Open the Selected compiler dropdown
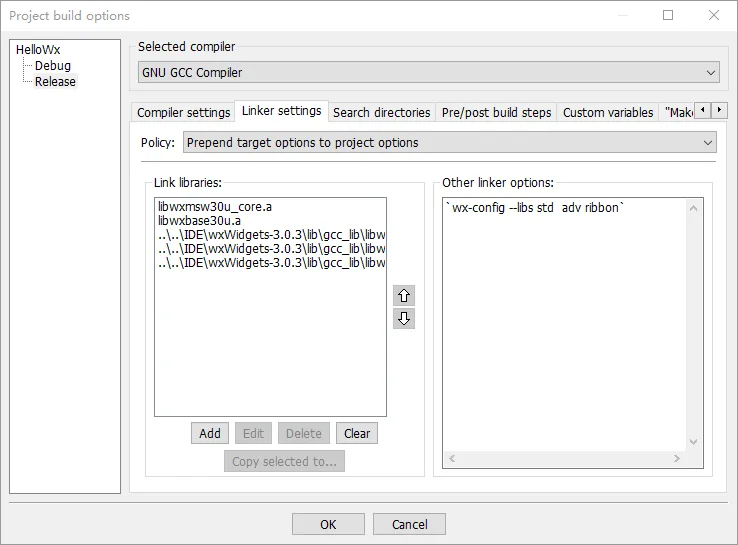Image resolution: width=738 pixels, height=545 pixels. 429,72
